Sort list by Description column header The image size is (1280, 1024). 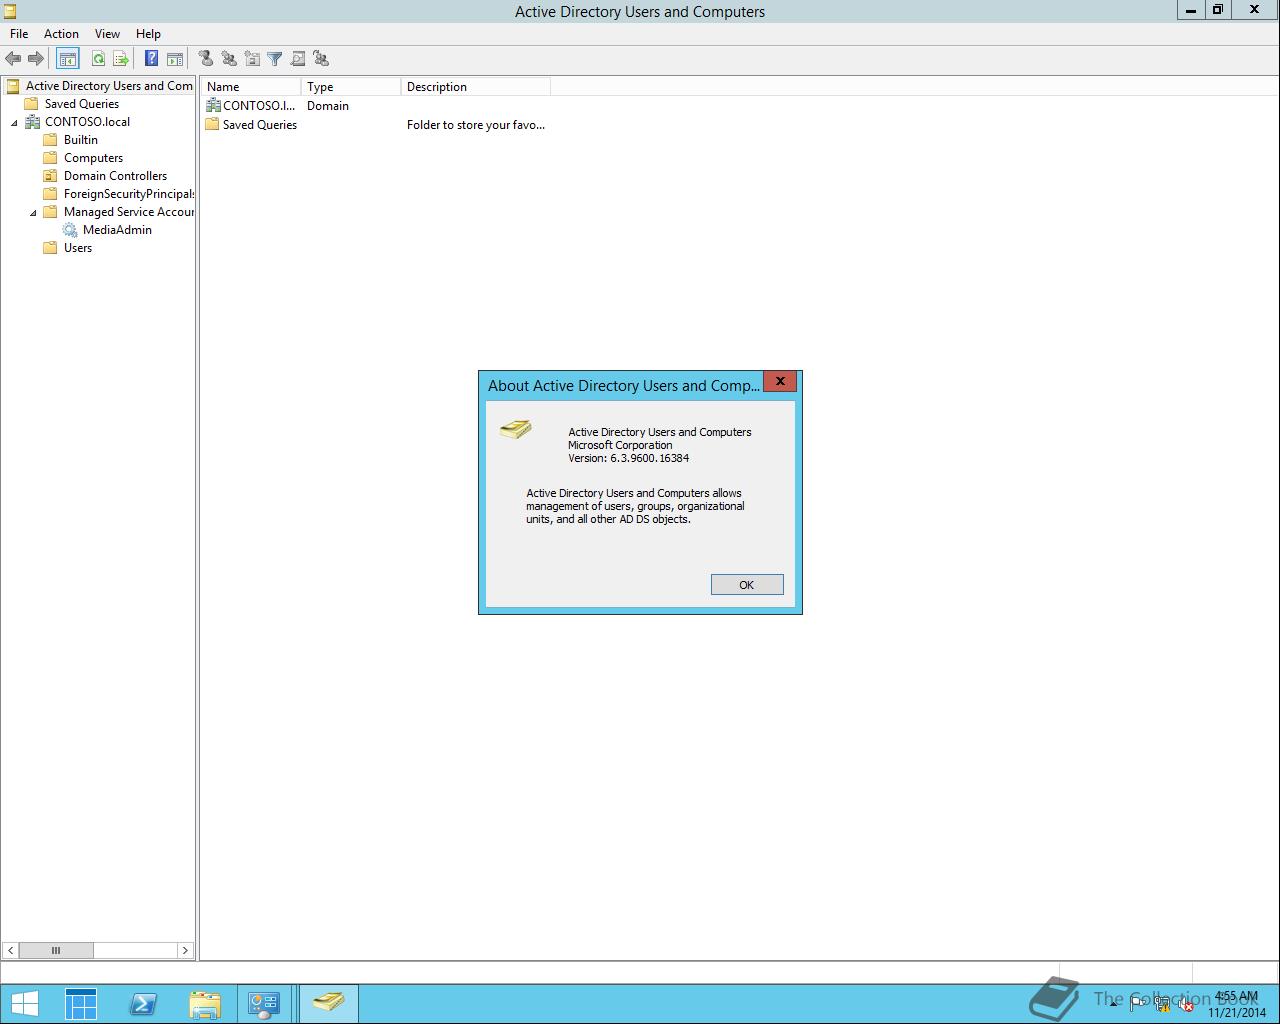(x=476, y=87)
